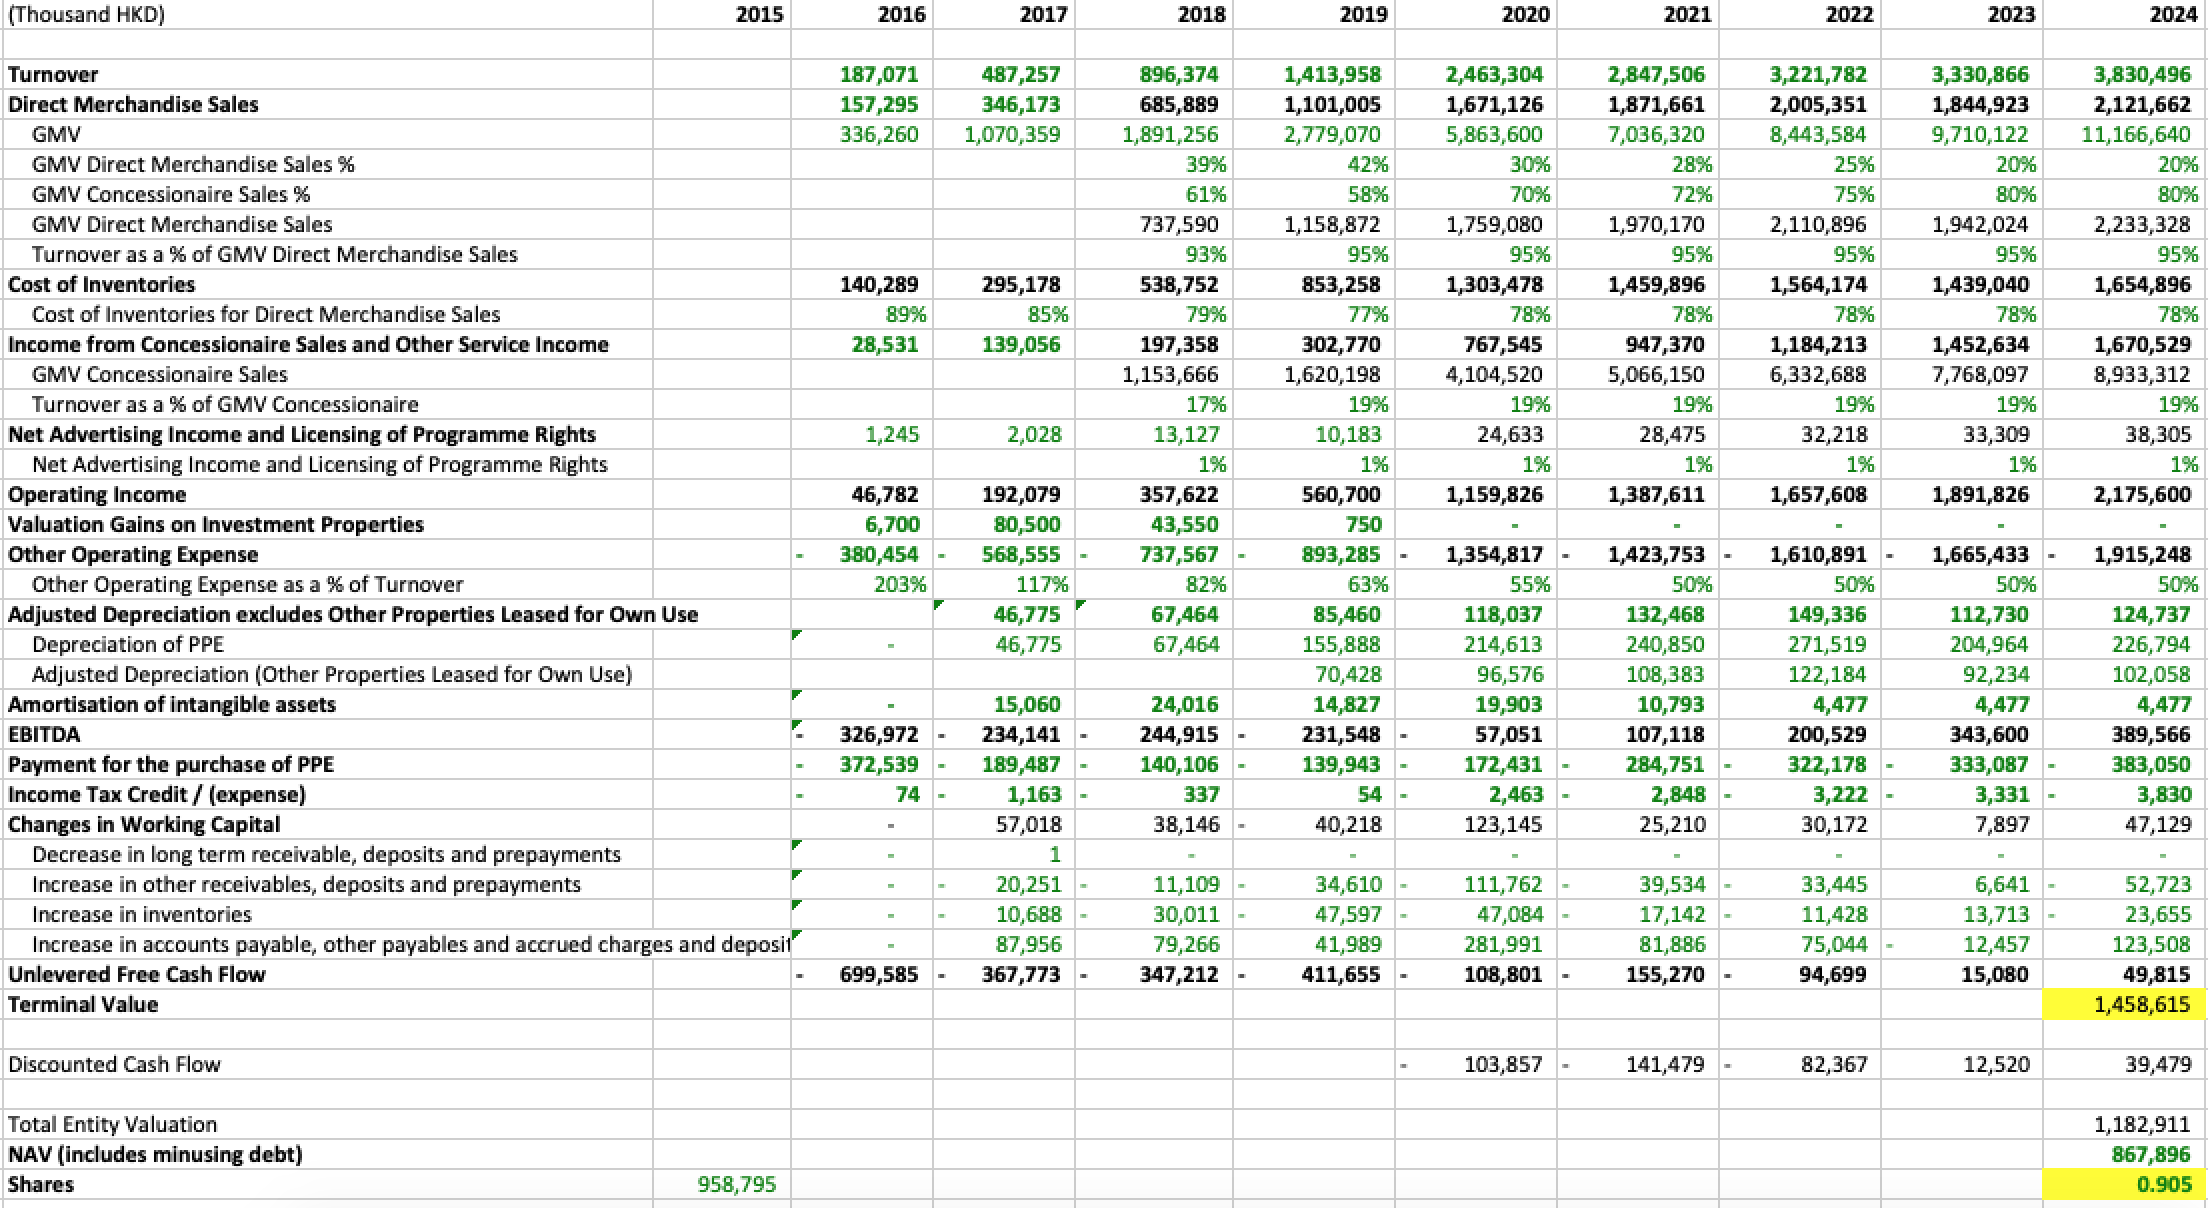Select Adjusted Depreciation value 46,775 in bold
The width and height of the screenshot is (2208, 1208).
(x=1027, y=615)
